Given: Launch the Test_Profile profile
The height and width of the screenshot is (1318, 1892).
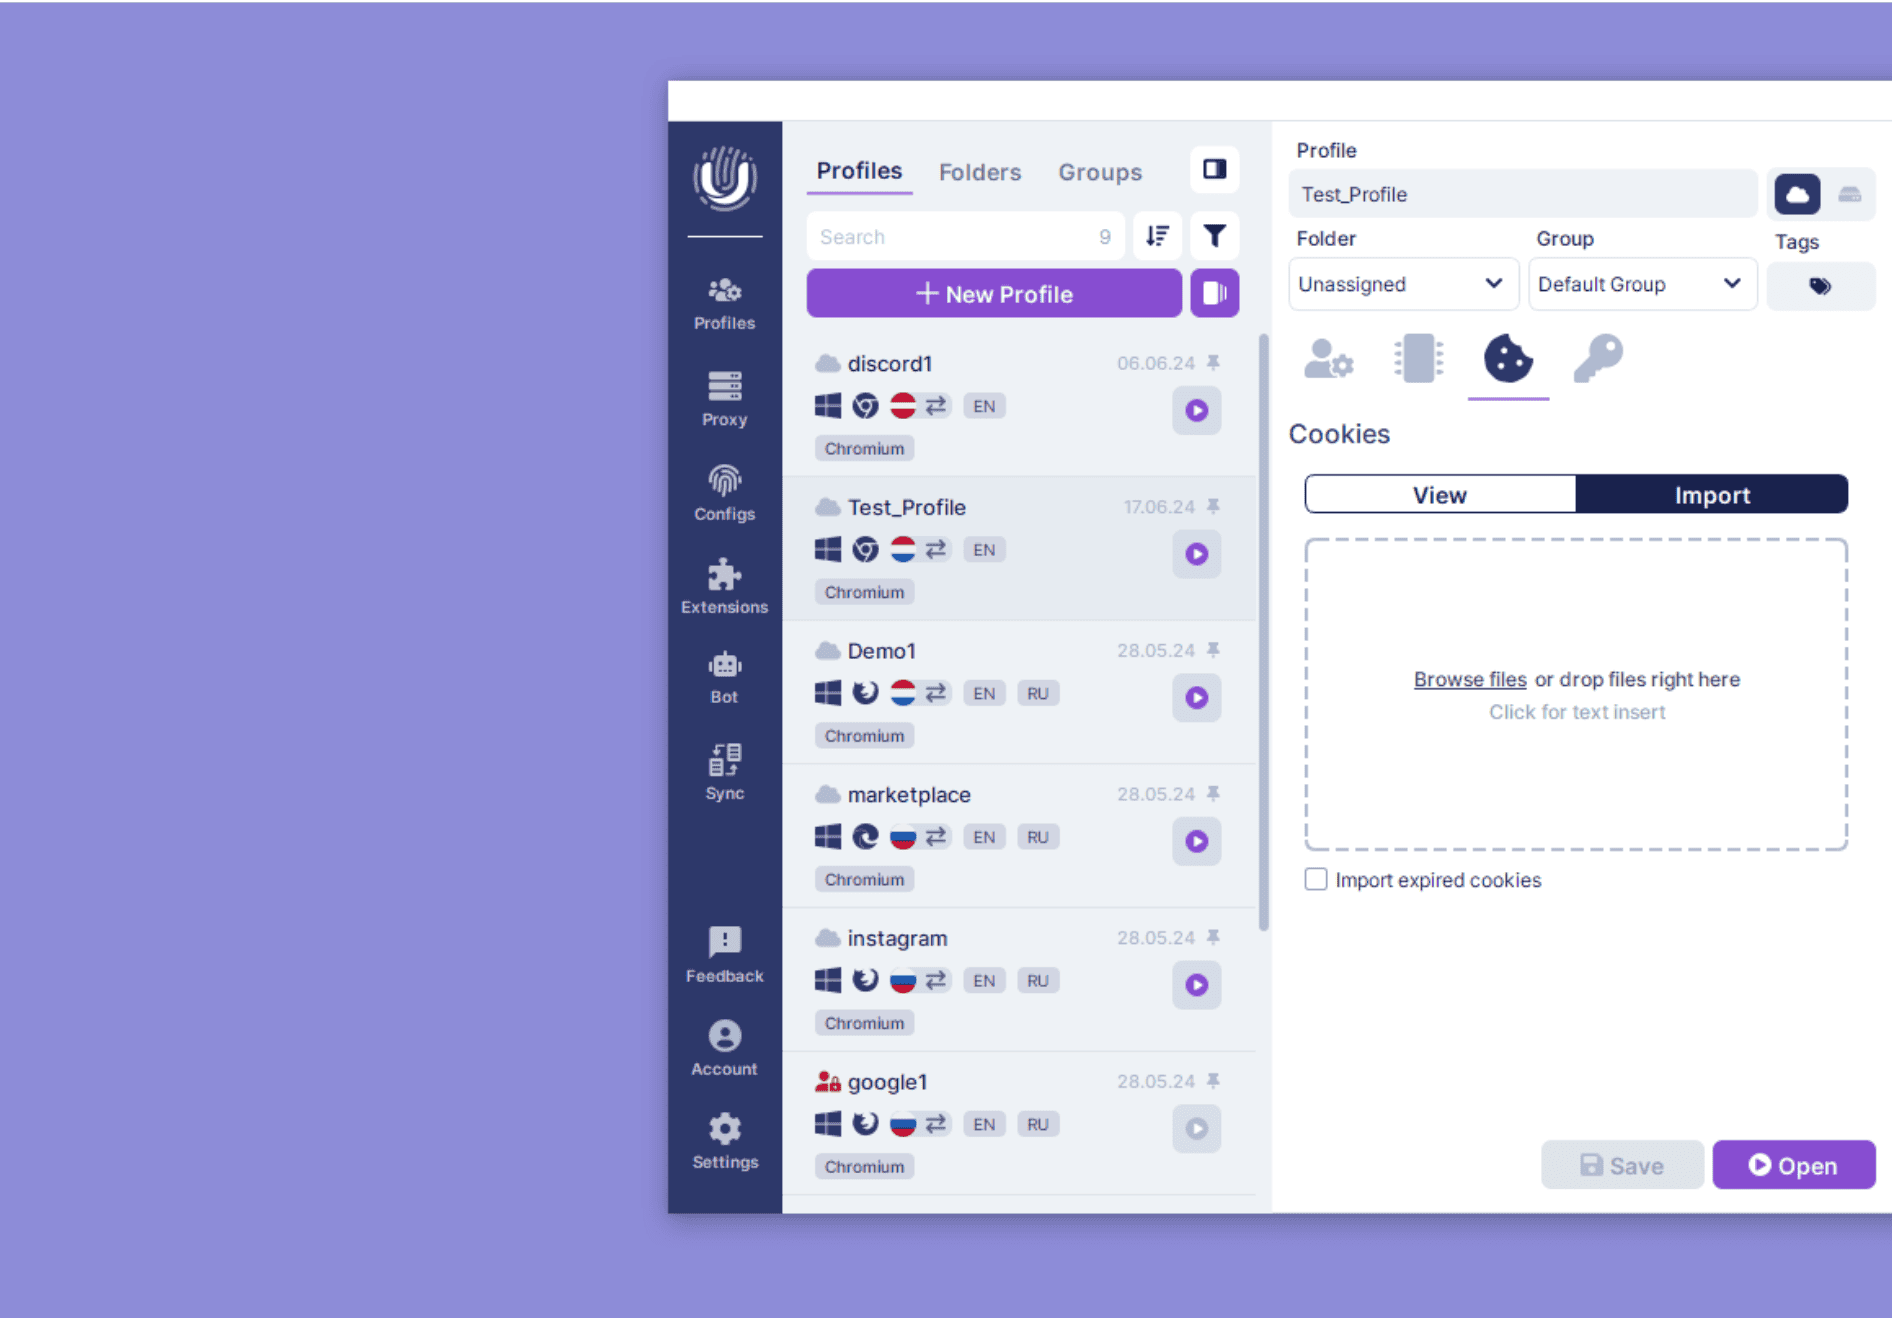Looking at the screenshot, I should [x=1196, y=554].
